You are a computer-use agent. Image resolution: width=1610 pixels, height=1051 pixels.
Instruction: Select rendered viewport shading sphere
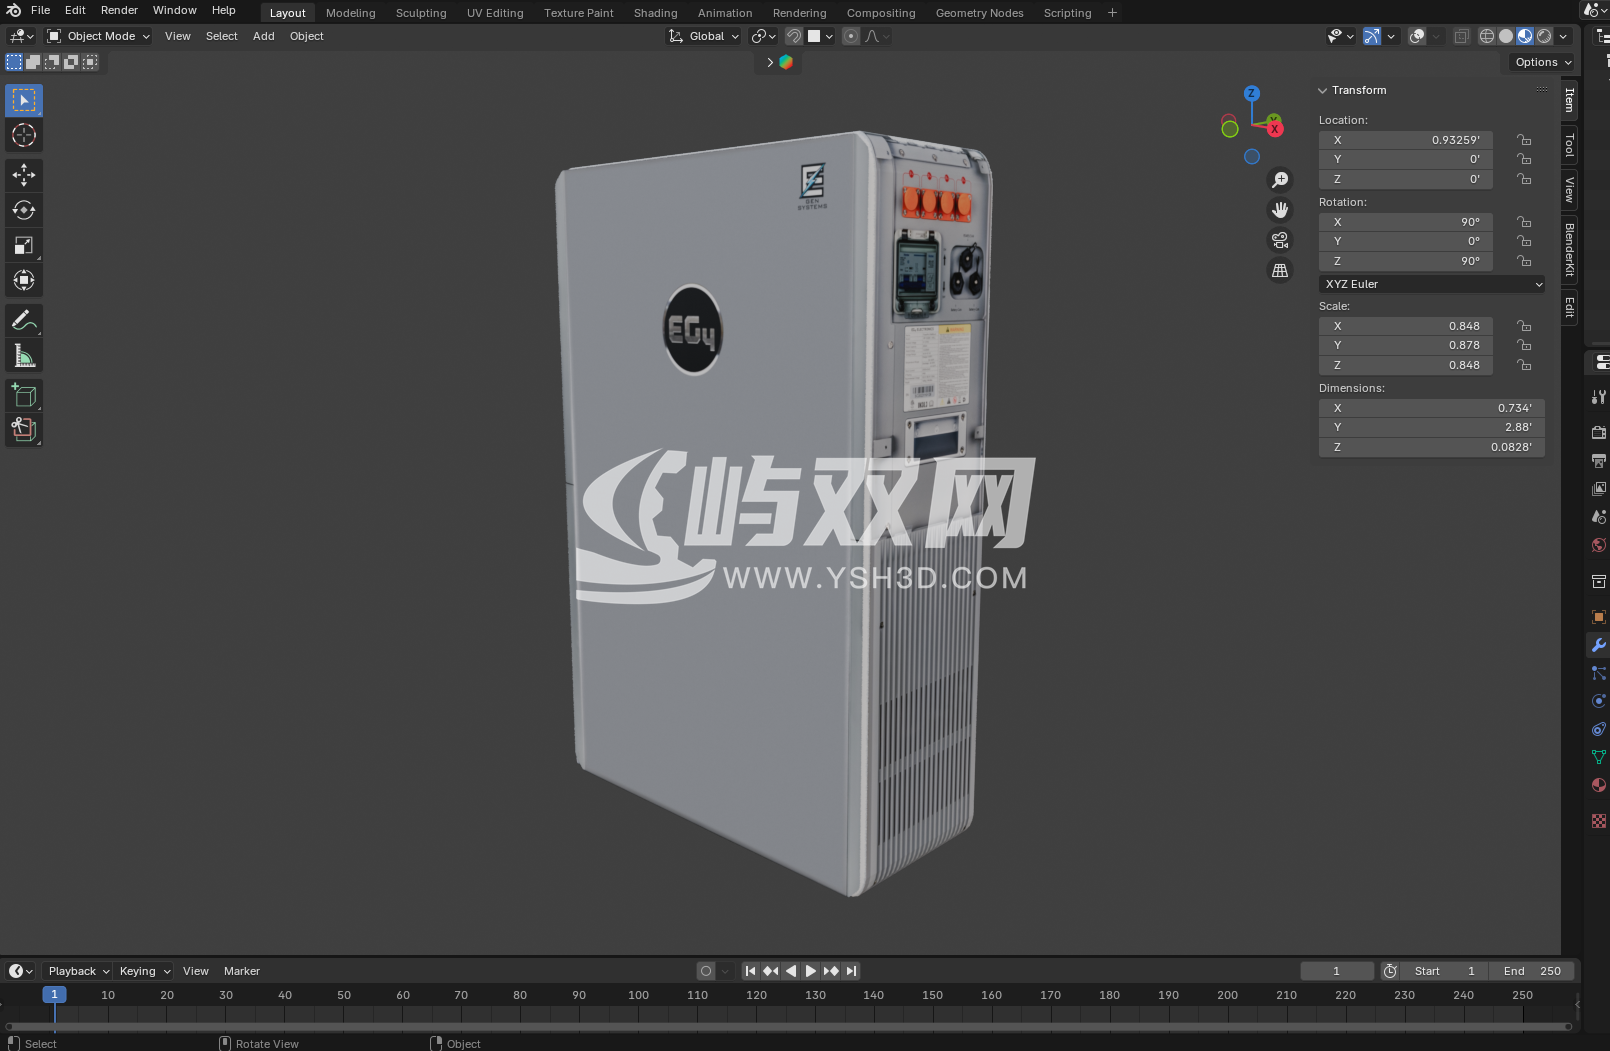[x=1544, y=36]
